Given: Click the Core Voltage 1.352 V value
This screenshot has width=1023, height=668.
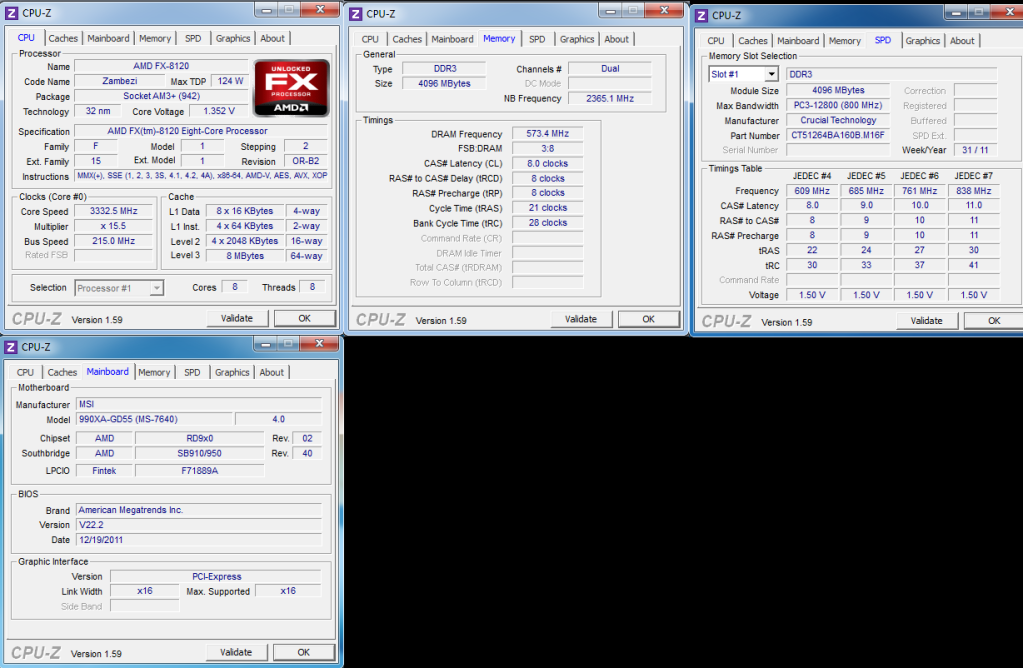Looking at the screenshot, I should coord(219,111).
